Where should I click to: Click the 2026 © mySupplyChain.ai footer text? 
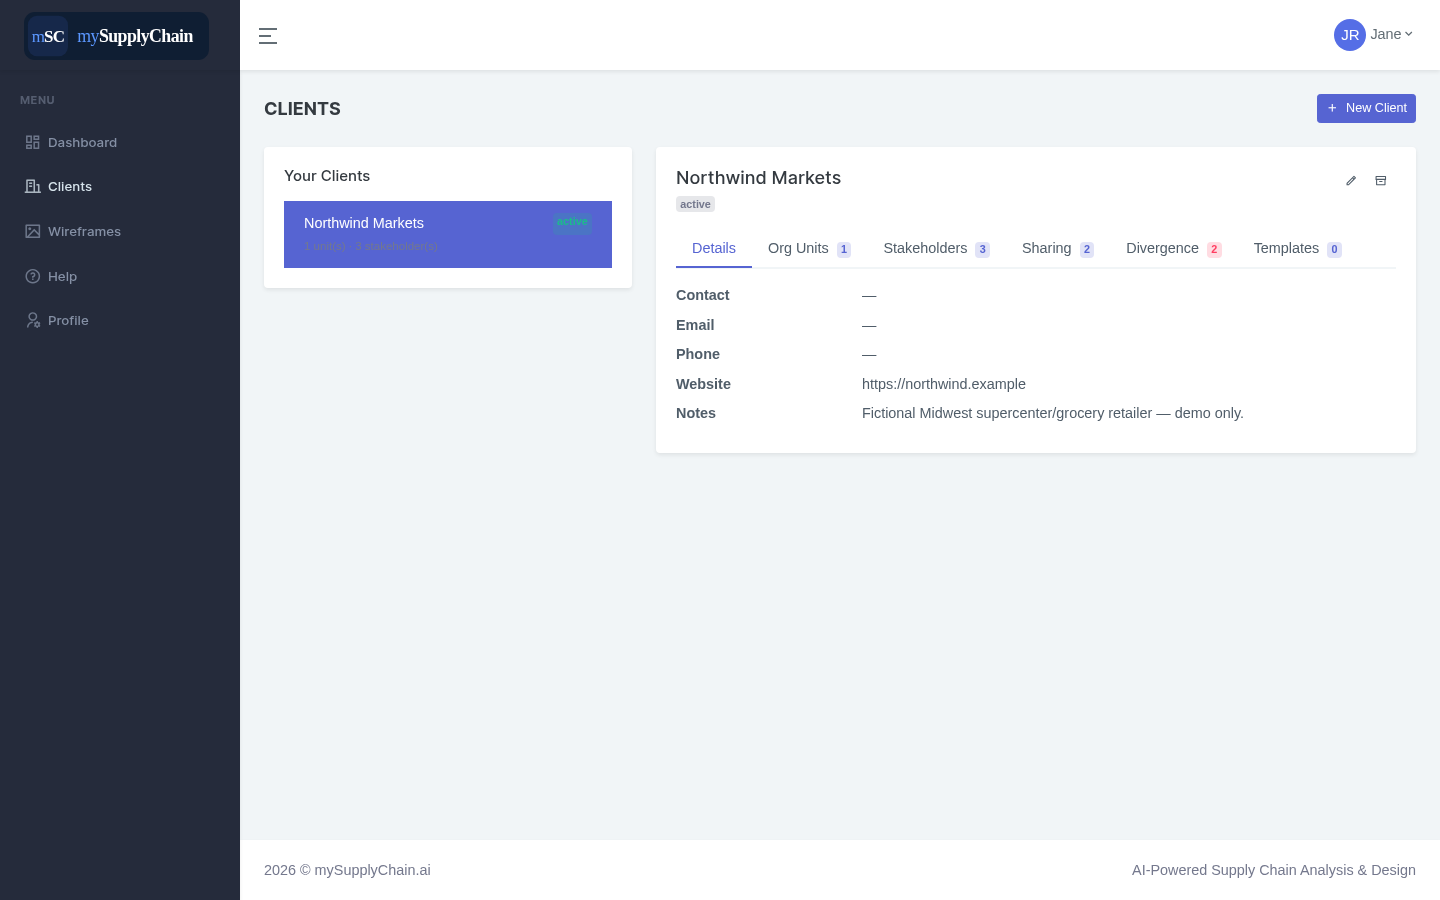tap(347, 870)
